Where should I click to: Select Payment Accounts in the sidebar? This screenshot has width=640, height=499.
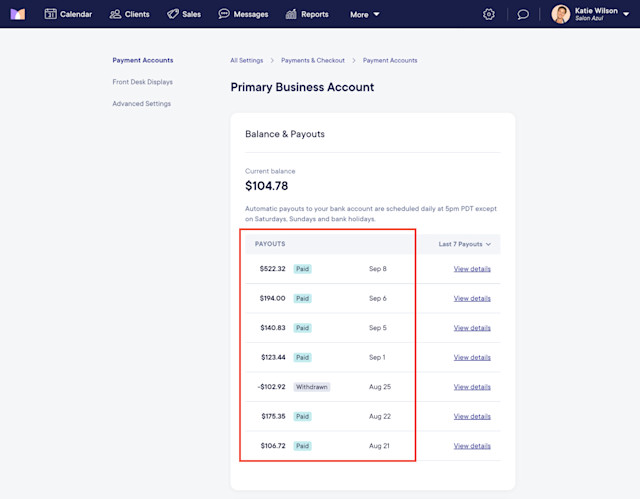click(x=143, y=60)
